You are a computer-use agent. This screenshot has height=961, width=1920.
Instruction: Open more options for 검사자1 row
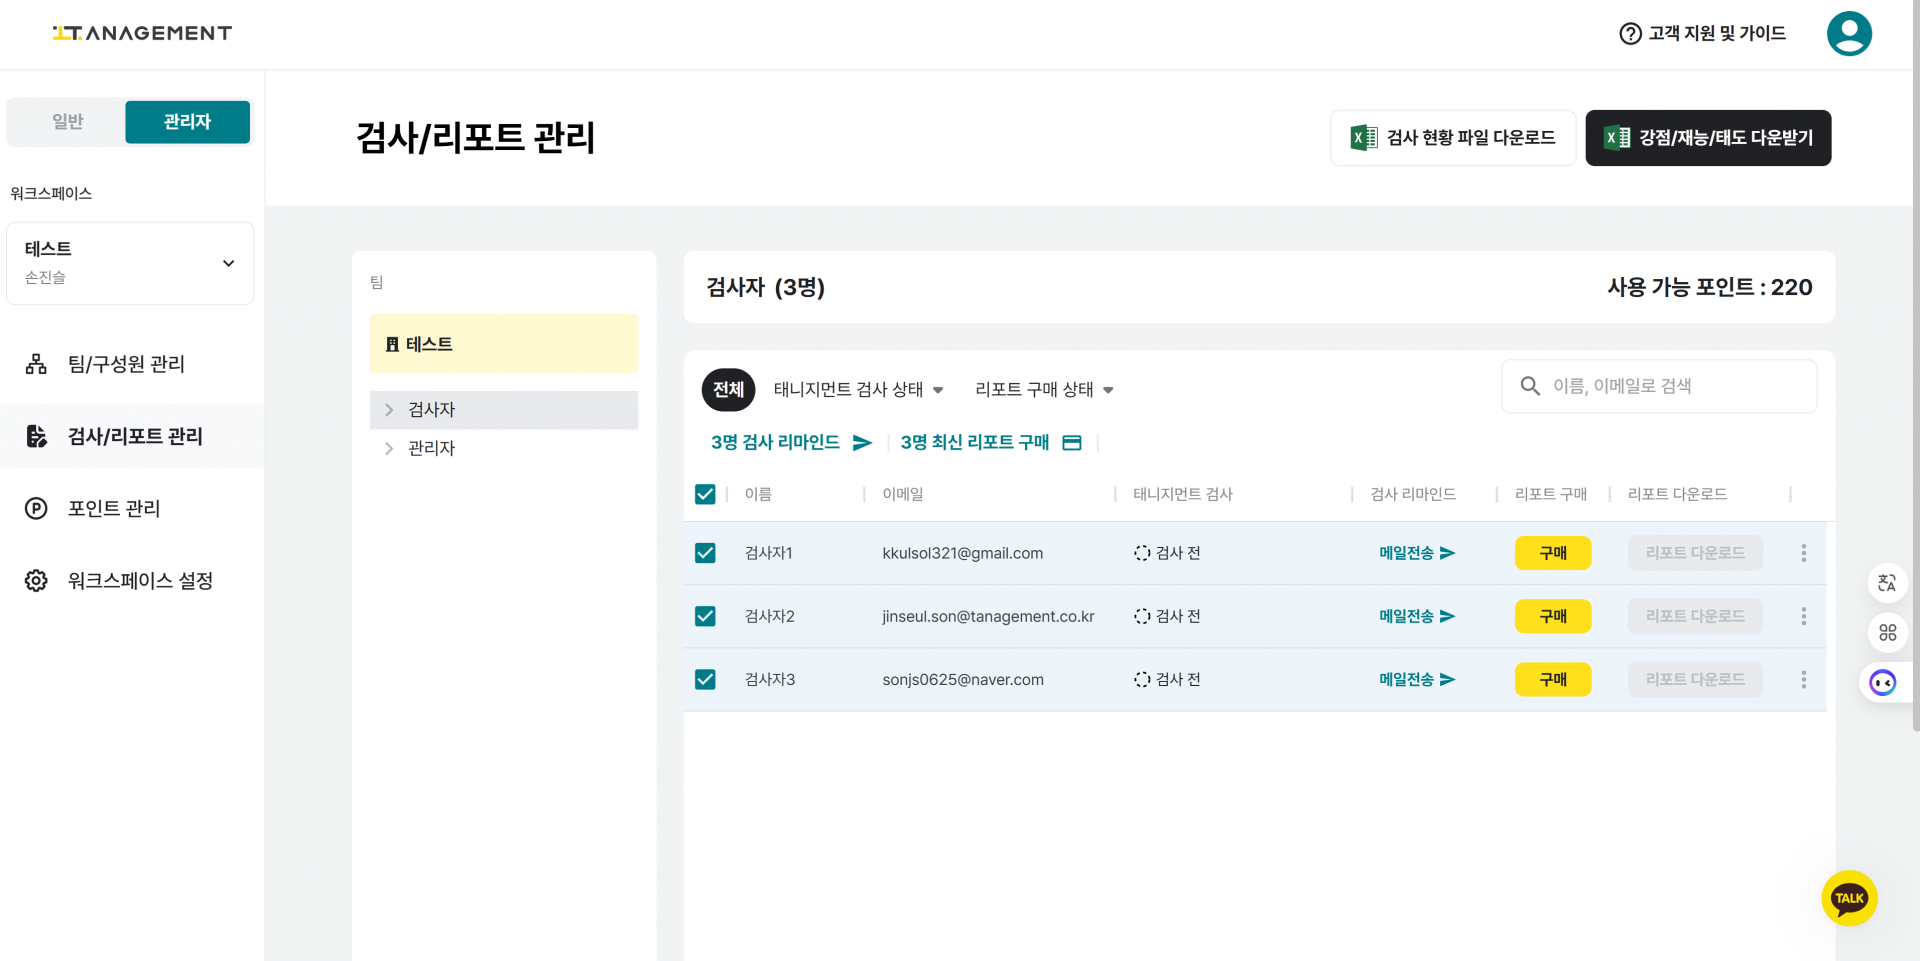tap(1803, 553)
